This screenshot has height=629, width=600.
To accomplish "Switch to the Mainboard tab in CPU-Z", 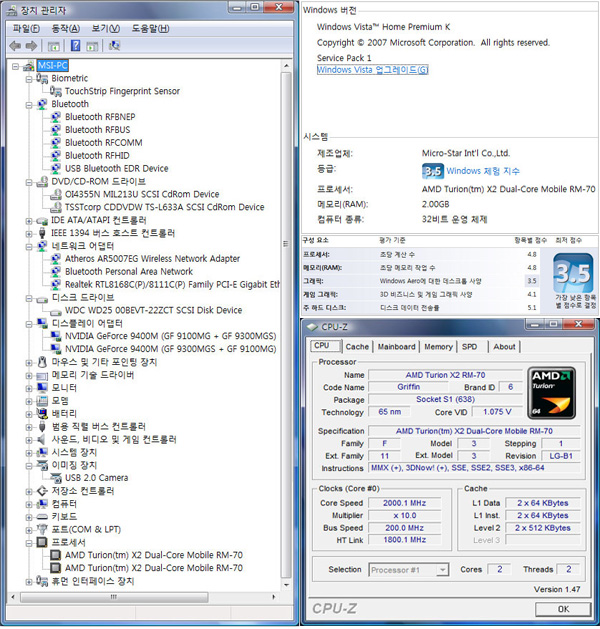I will 396,347.
